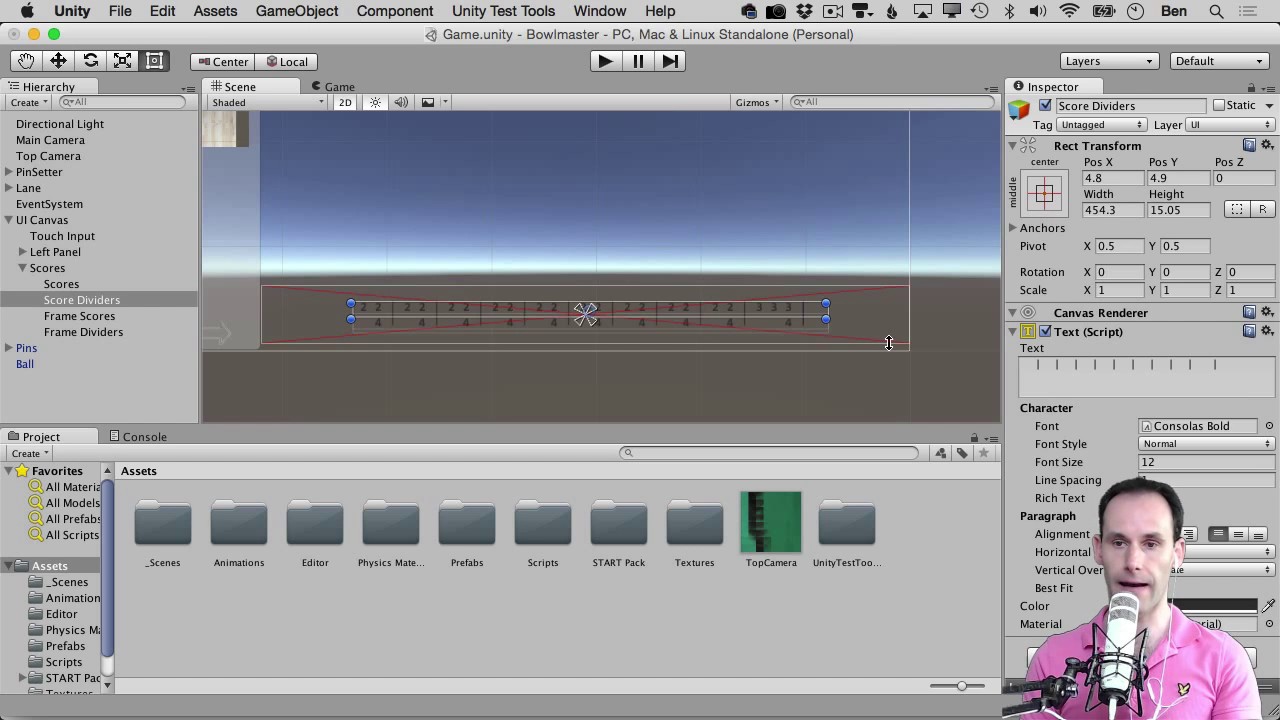Select the Move tool
This screenshot has height=720, width=1280.
pyautogui.click(x=58, y=61)
